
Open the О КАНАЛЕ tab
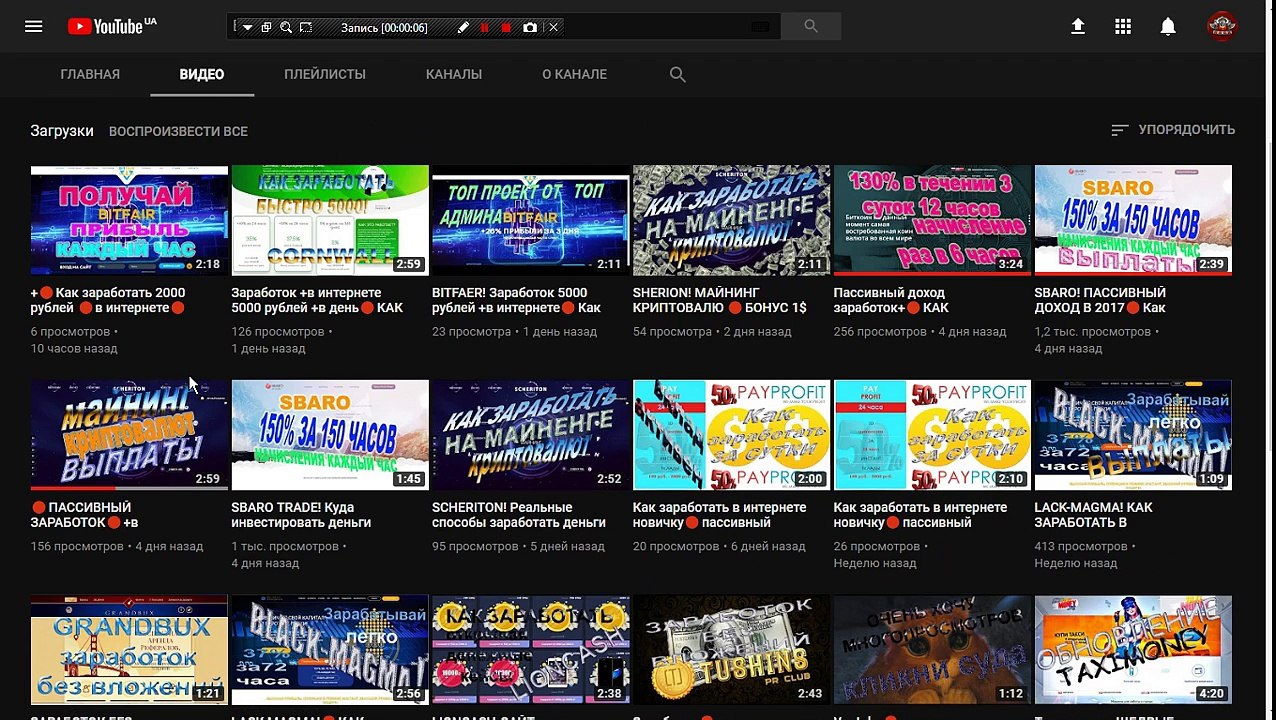(574, 74)
